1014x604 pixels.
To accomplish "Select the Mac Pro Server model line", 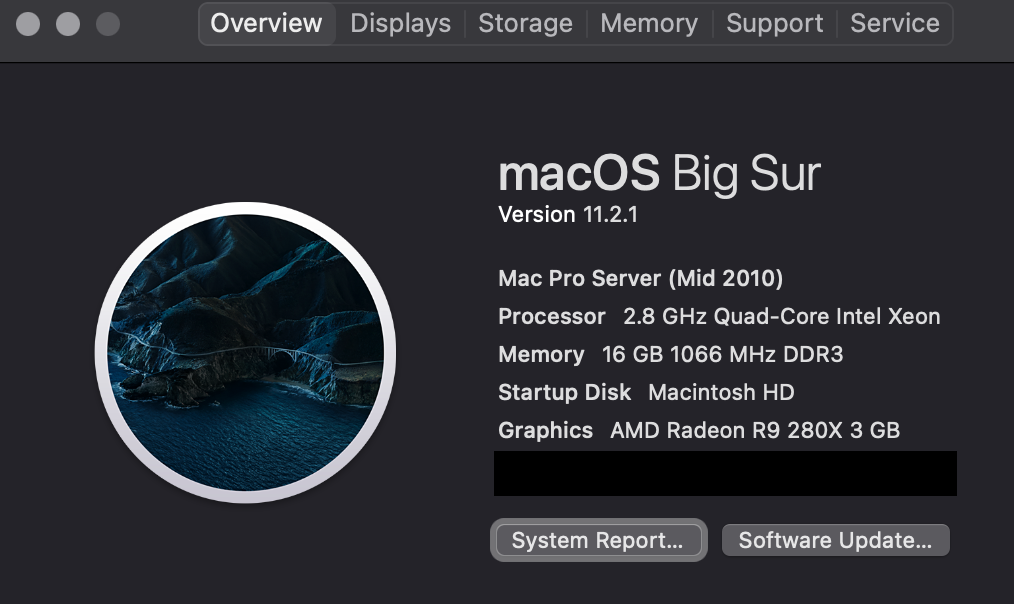I will click(x=640, y=279).
